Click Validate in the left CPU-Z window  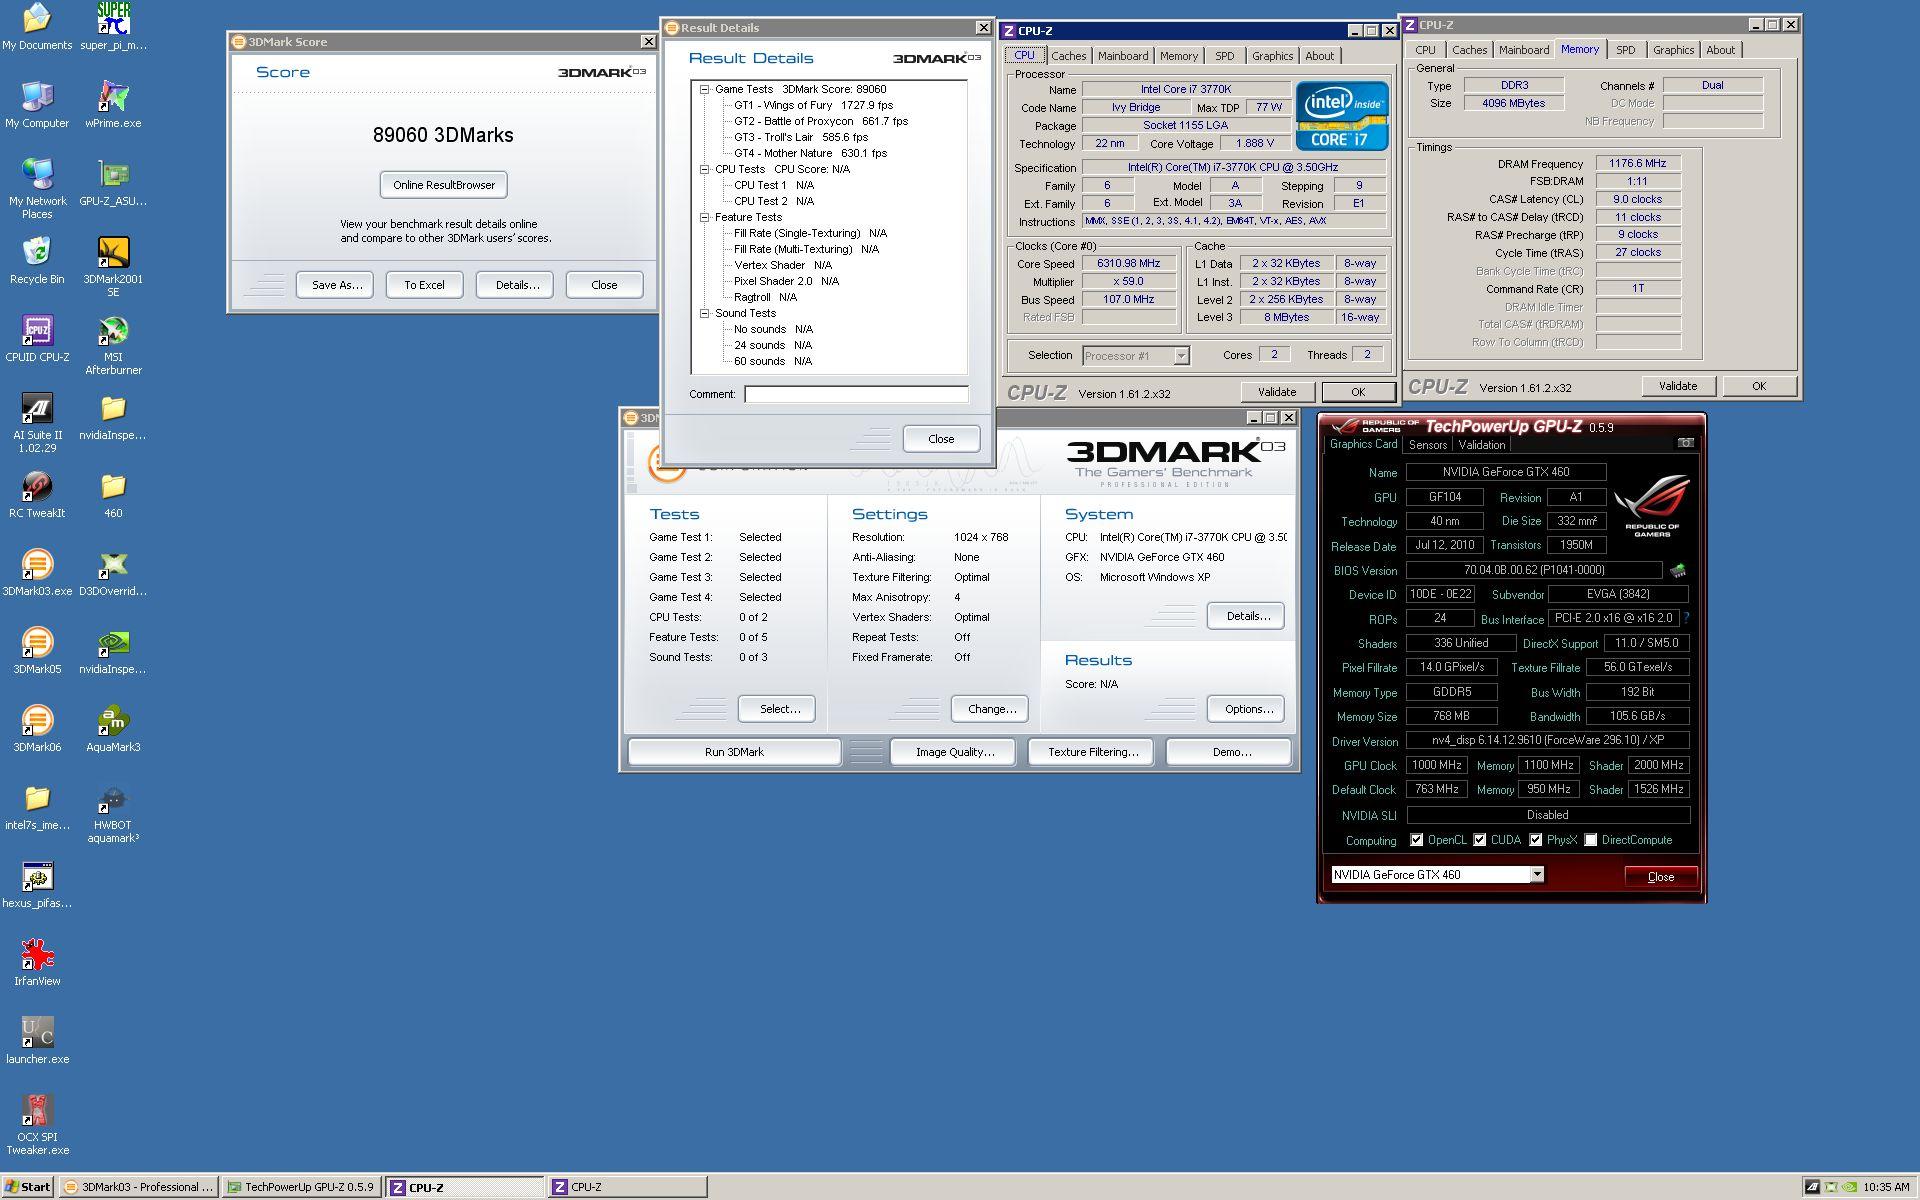(1277, 392)
